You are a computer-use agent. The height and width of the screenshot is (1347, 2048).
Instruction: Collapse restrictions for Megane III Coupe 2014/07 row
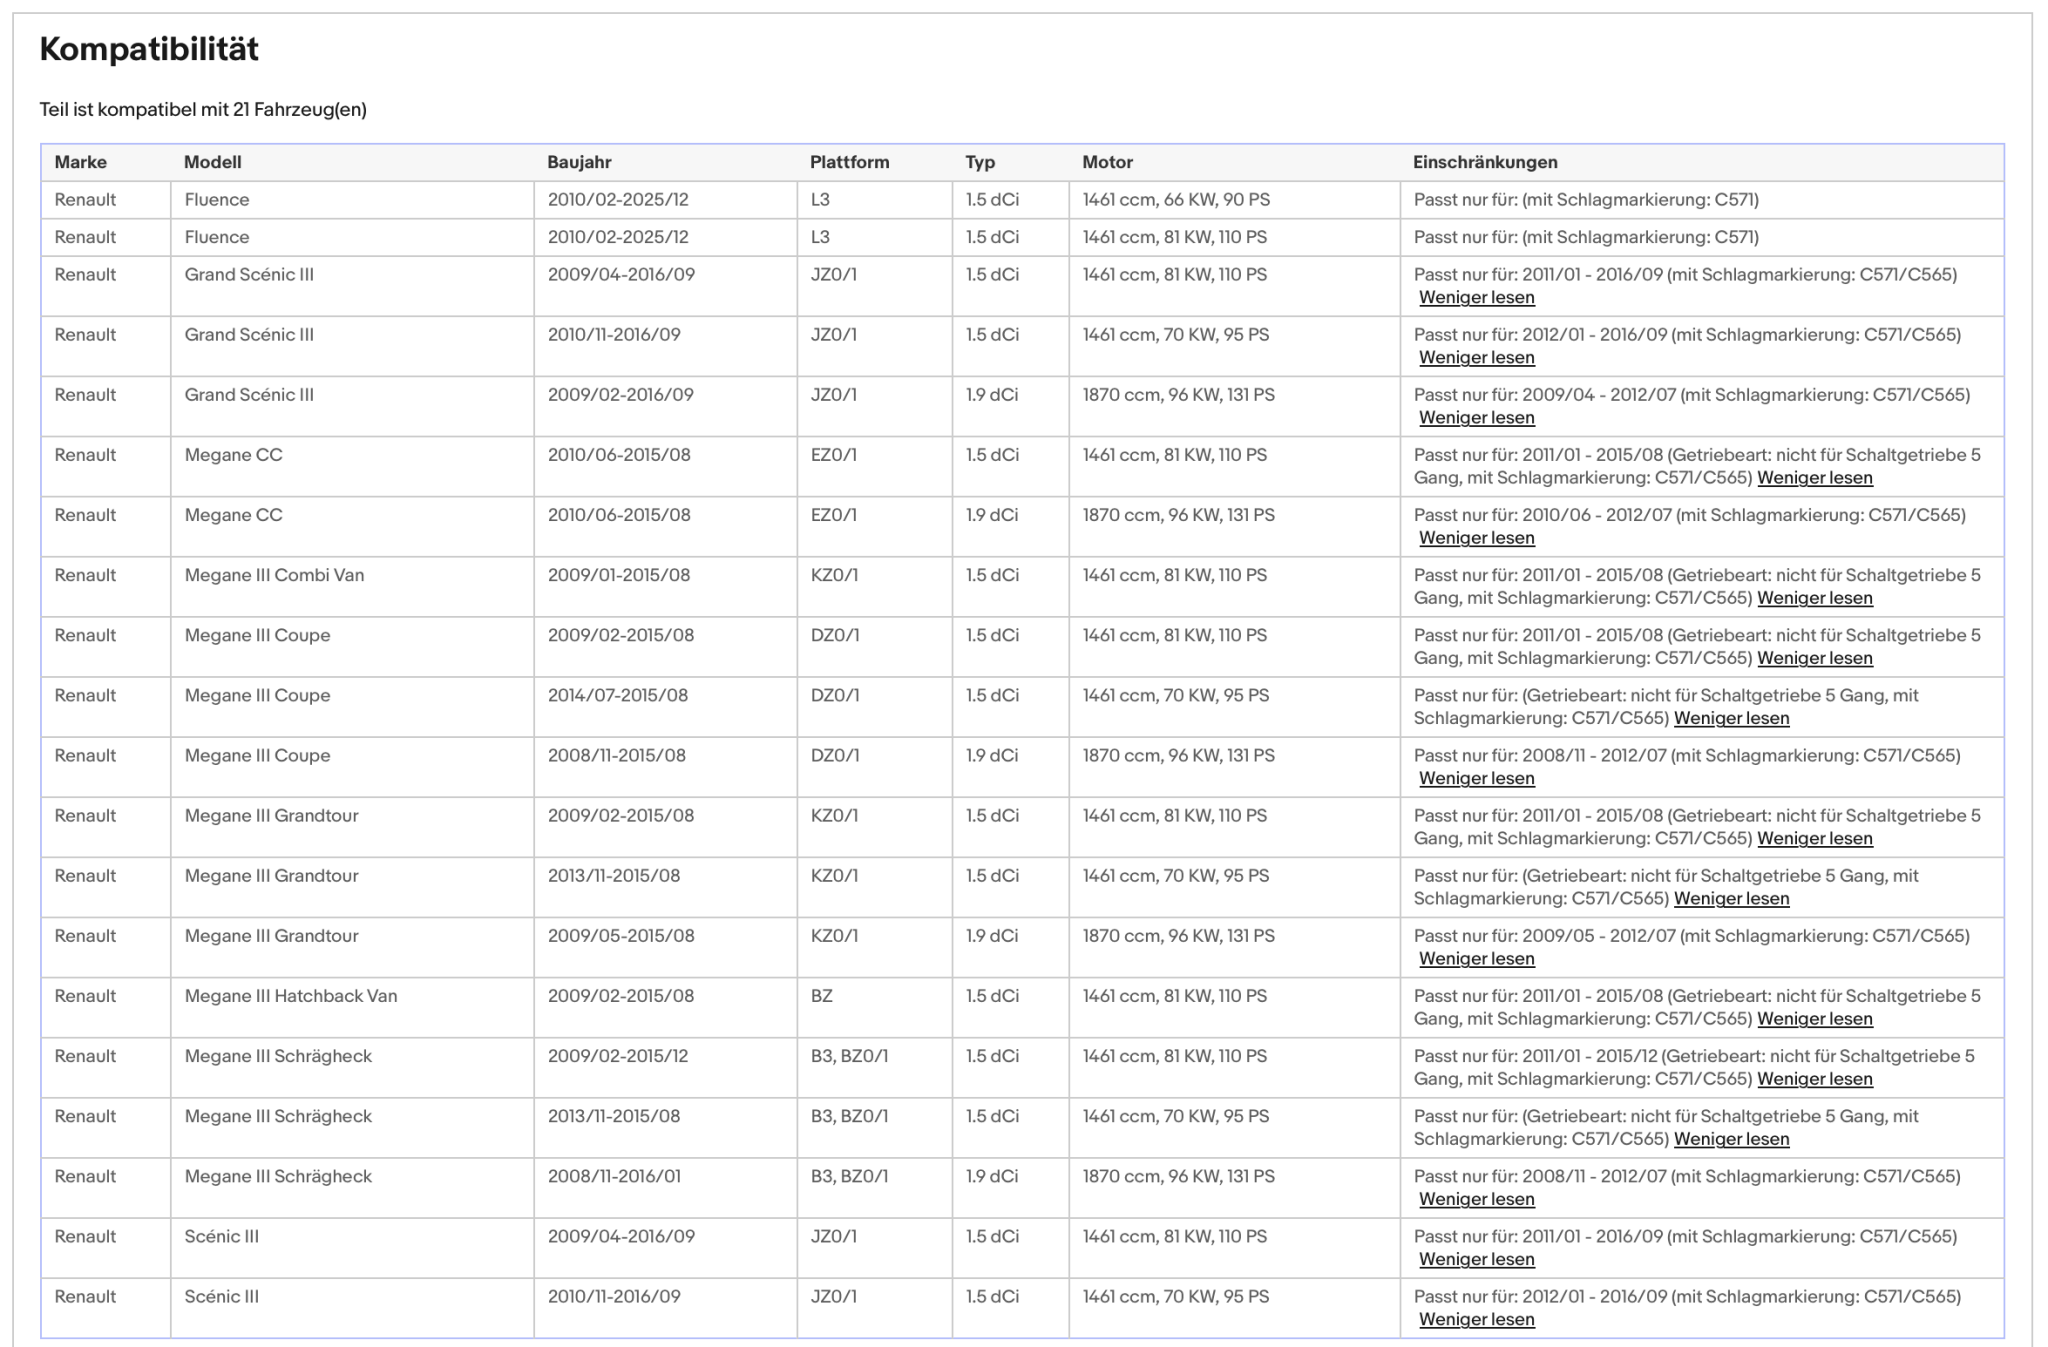pyautogui.click(x=1732, y=718)
